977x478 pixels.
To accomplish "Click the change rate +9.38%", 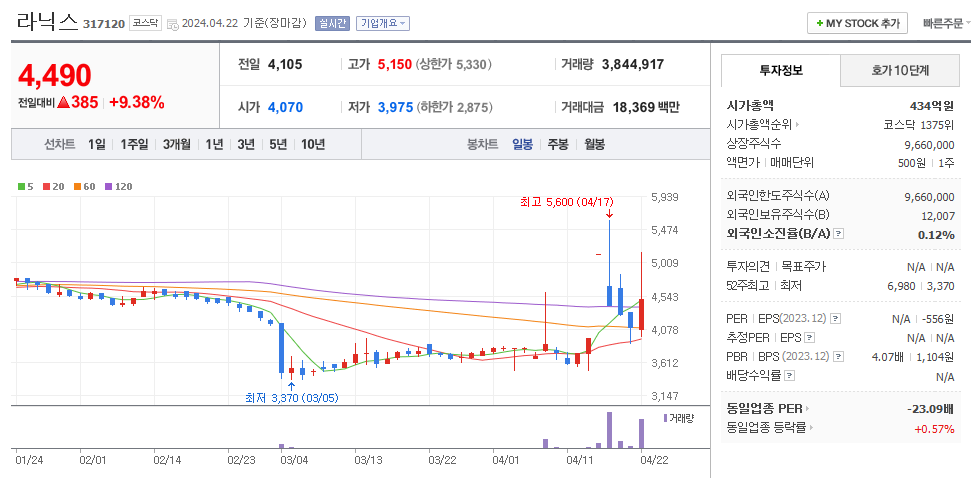I will click(136, 103).
